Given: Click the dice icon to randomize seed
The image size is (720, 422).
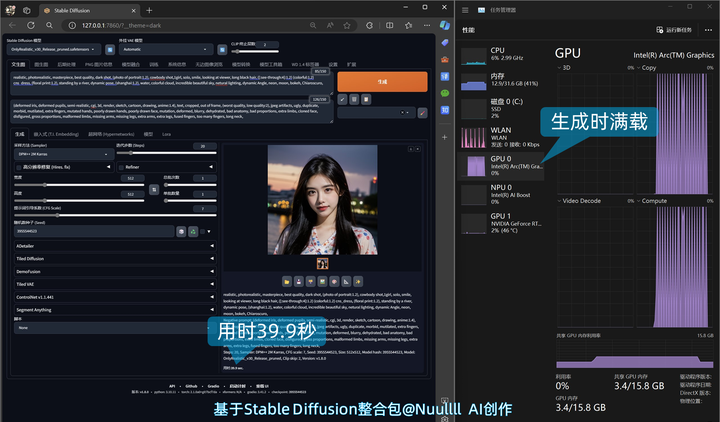Looking at the screenshot, I should tap(181, 231).
